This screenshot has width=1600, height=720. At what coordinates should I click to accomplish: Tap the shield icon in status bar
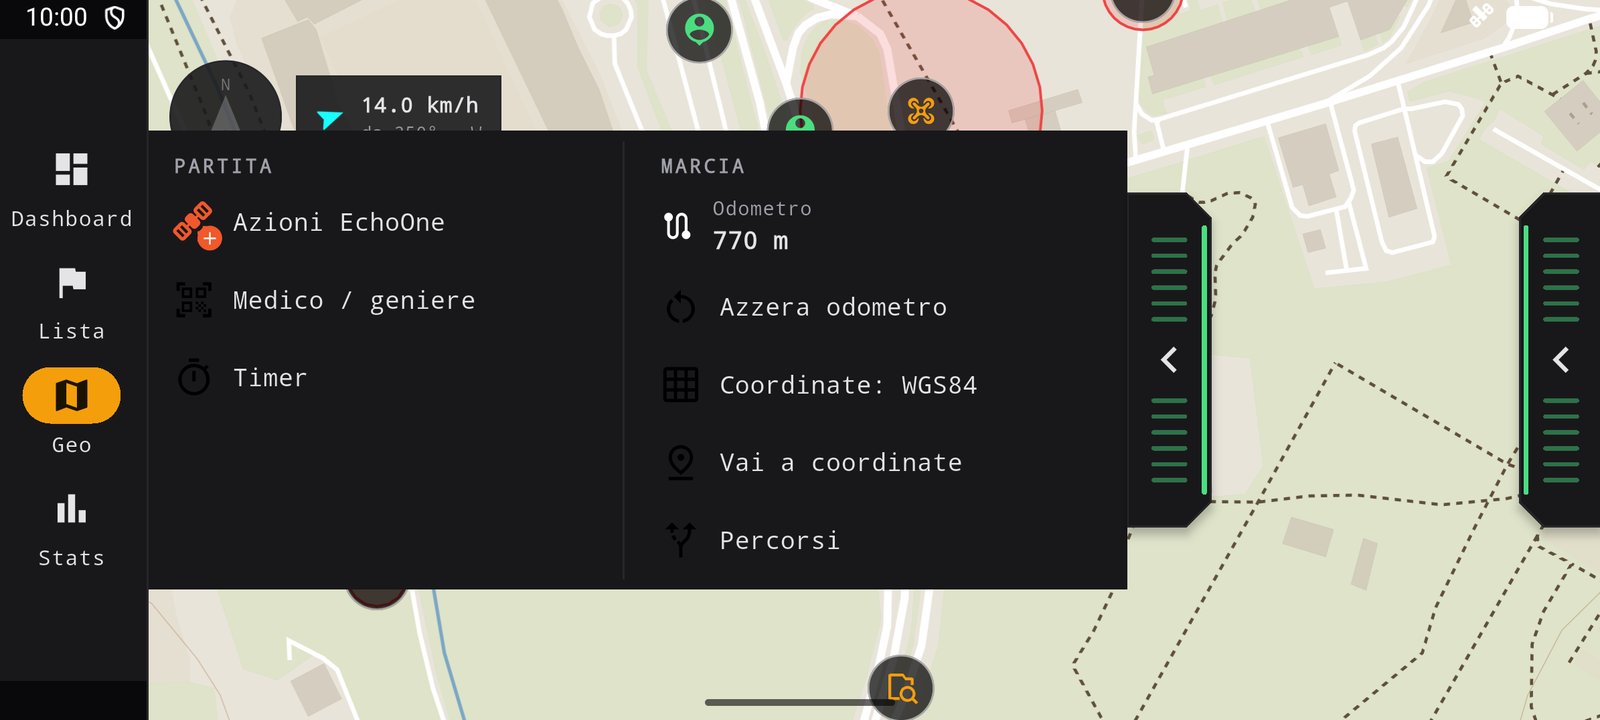click(x=115, y=18)
